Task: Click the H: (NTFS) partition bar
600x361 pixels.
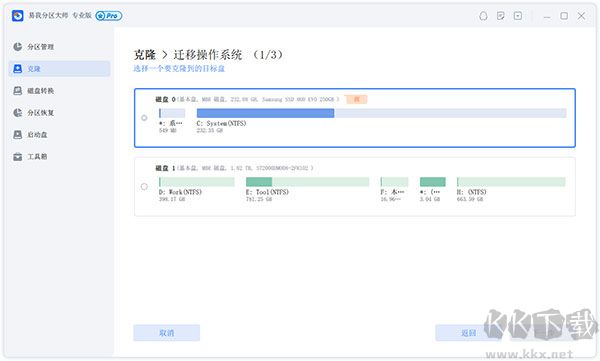Action: (511, 182)
